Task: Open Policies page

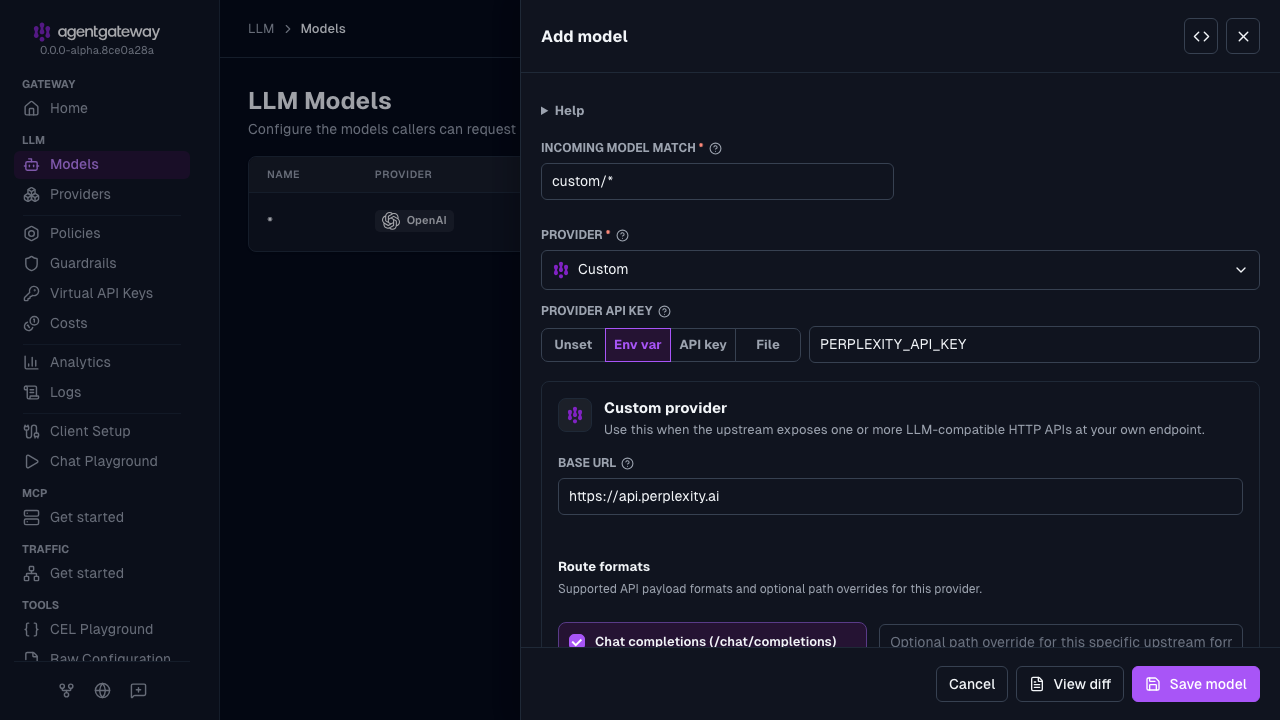Action: coord(102,233)
